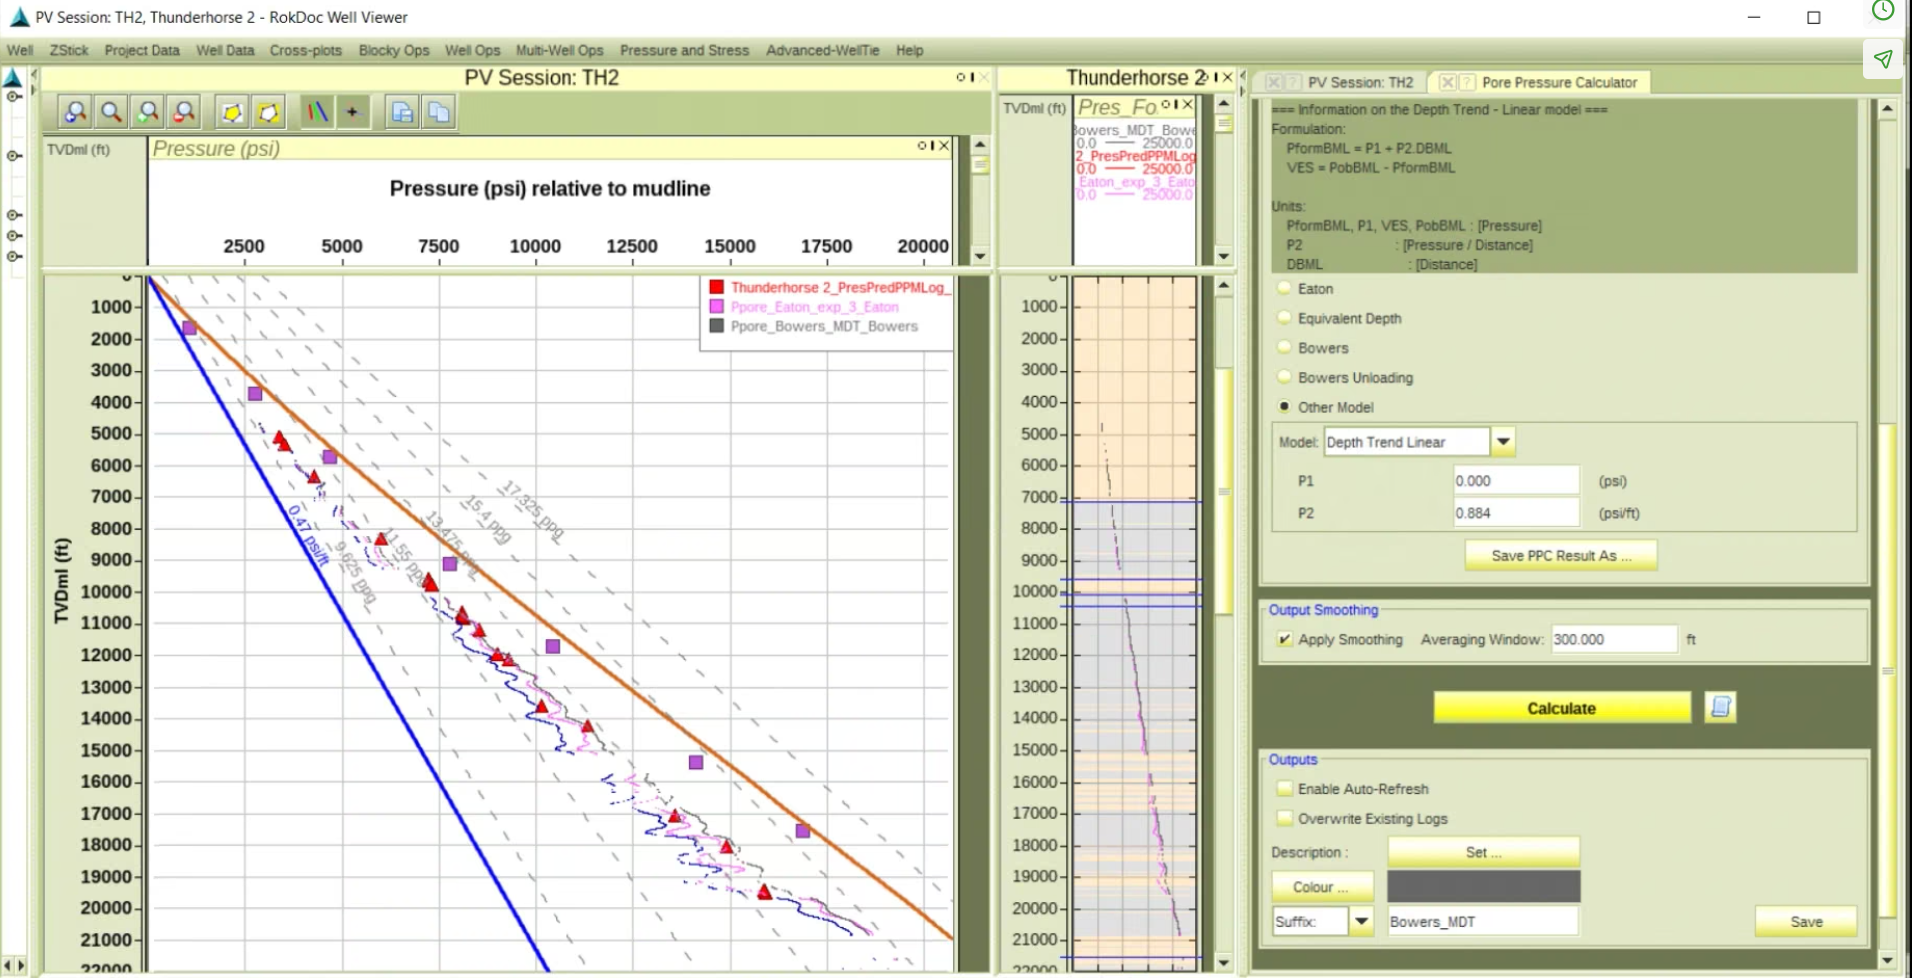Viewport: 1912px width, 978px height.
Task: Open help for Pore Pressure Calculator tab
Action: (x=1467, y=83)
